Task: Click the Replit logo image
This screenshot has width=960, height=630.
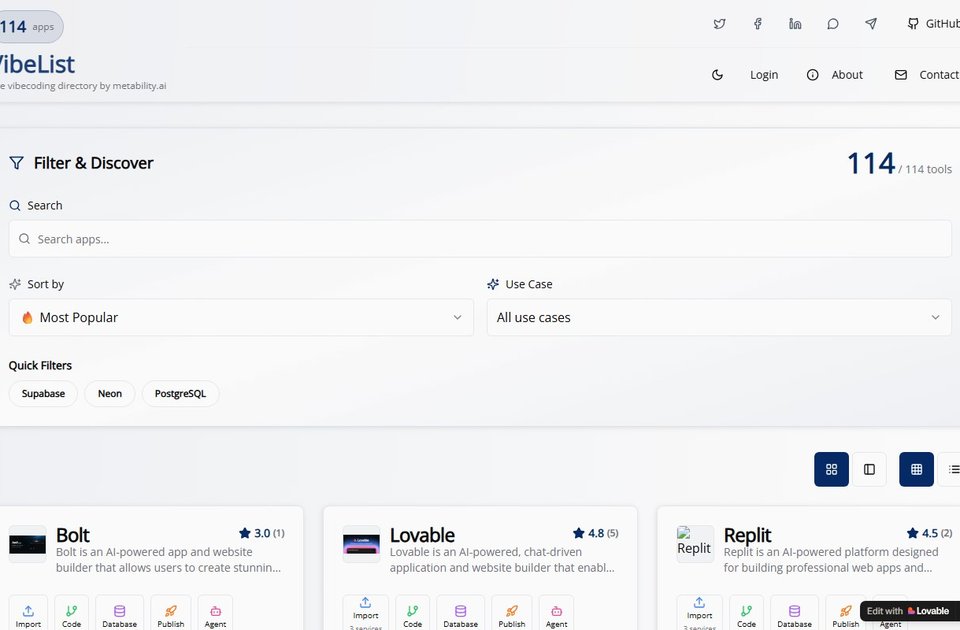Action: pos(695,544)
